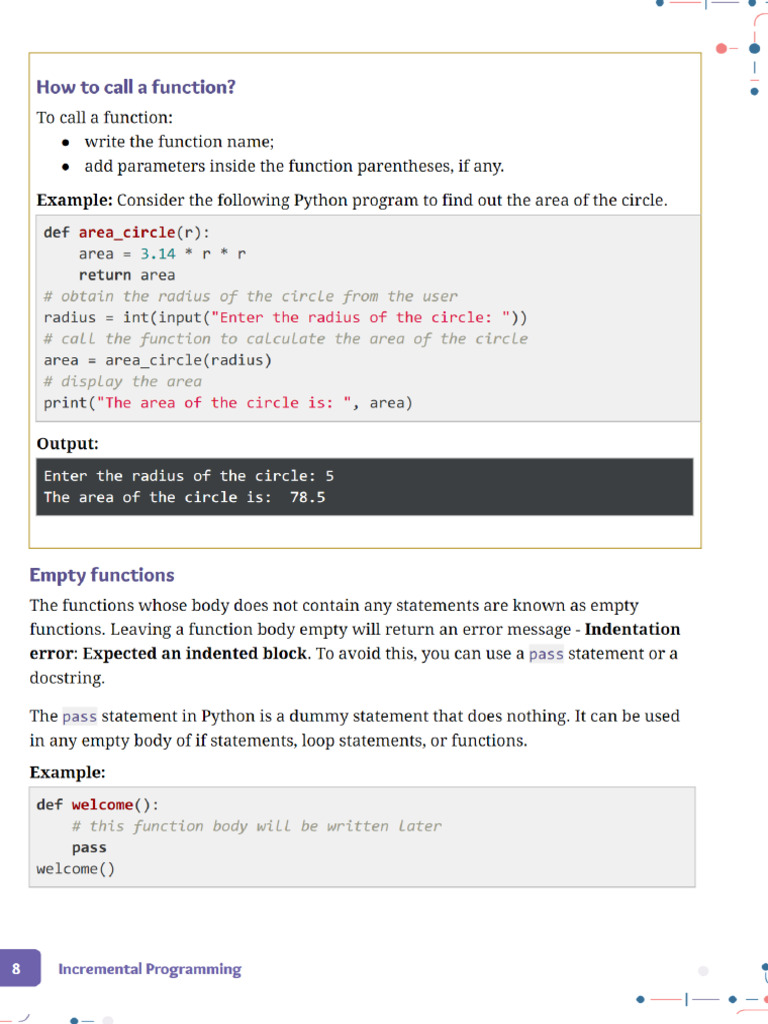768x1024 pixels.
Task: Click the page number 8 badge
Action: (x=17, y=969)
